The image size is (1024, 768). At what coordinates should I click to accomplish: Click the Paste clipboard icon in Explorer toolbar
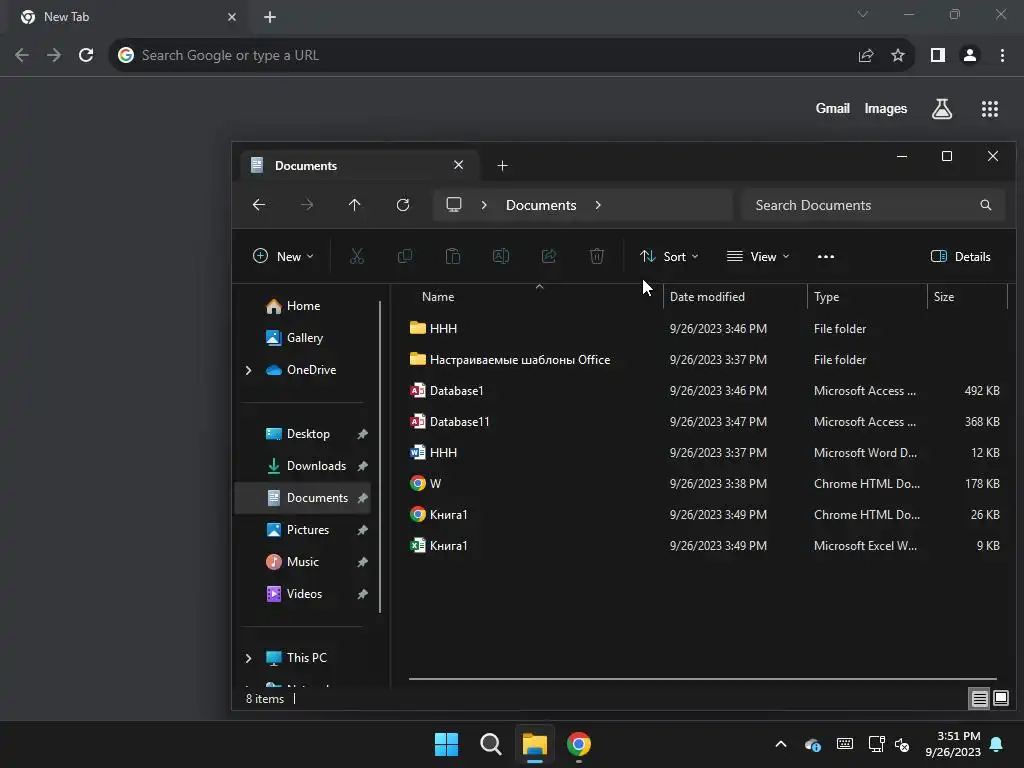tap(453, 256)
